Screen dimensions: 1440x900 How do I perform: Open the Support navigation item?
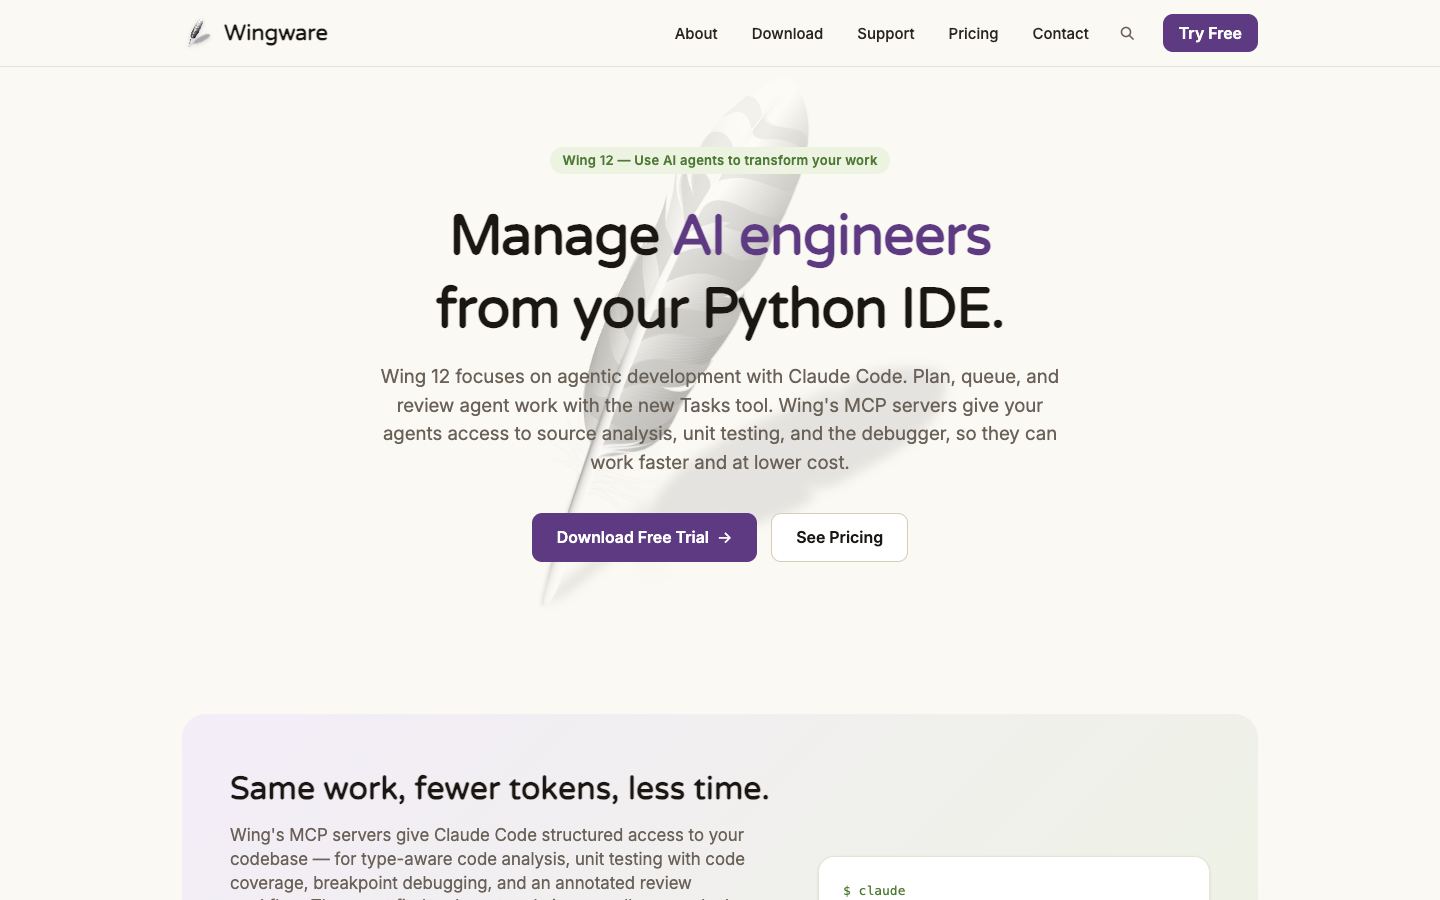coord(886,33)
